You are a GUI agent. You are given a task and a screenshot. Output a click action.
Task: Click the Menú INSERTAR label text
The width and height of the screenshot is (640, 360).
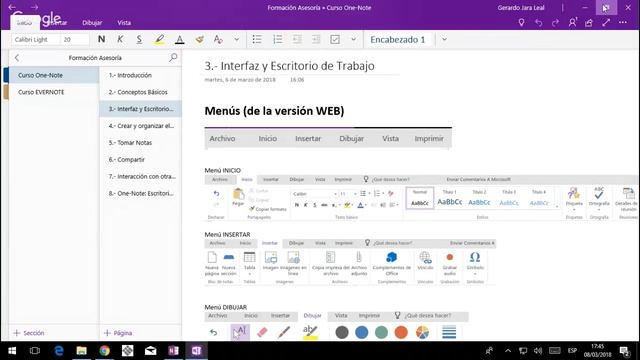pyautogui.click(x=227, y=234)
